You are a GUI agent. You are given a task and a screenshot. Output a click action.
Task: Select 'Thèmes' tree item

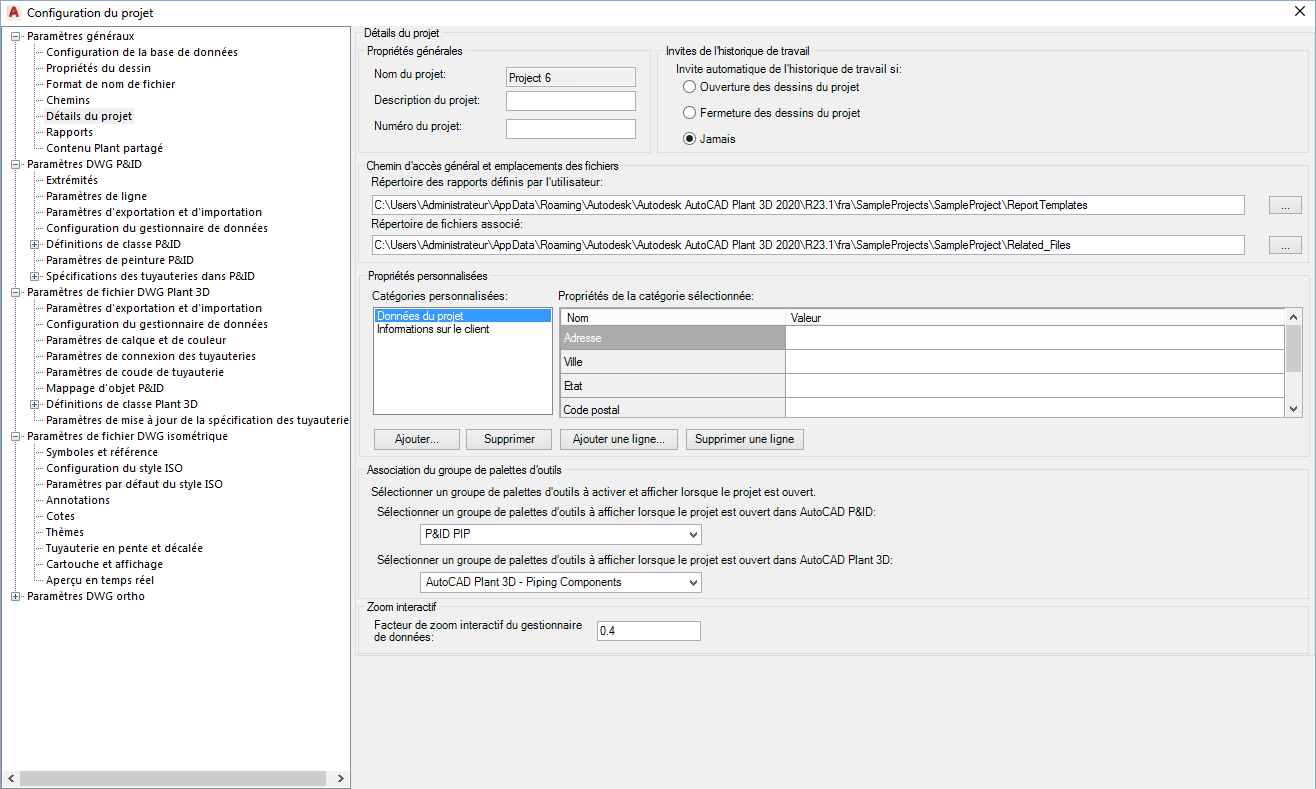[x=65, y=532]
